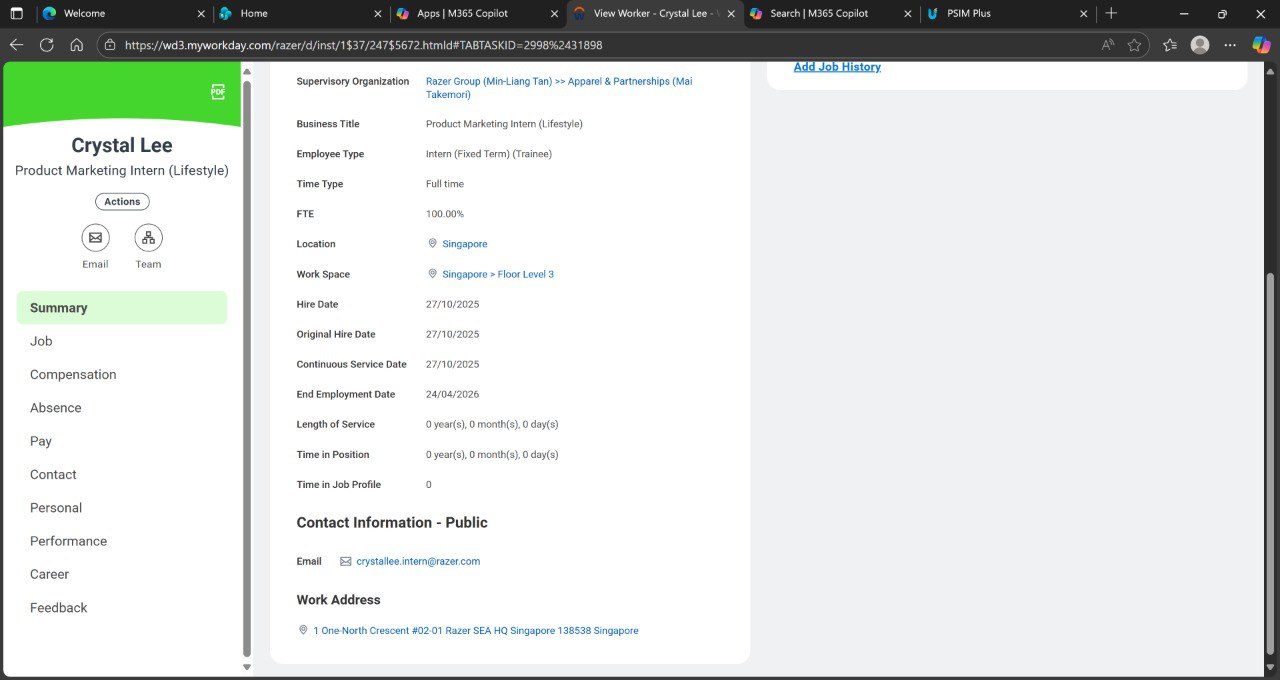Screen dimensions: 1280x680
Task: Open browser Settings and more menu
Action: click(x=1231, y=45)
